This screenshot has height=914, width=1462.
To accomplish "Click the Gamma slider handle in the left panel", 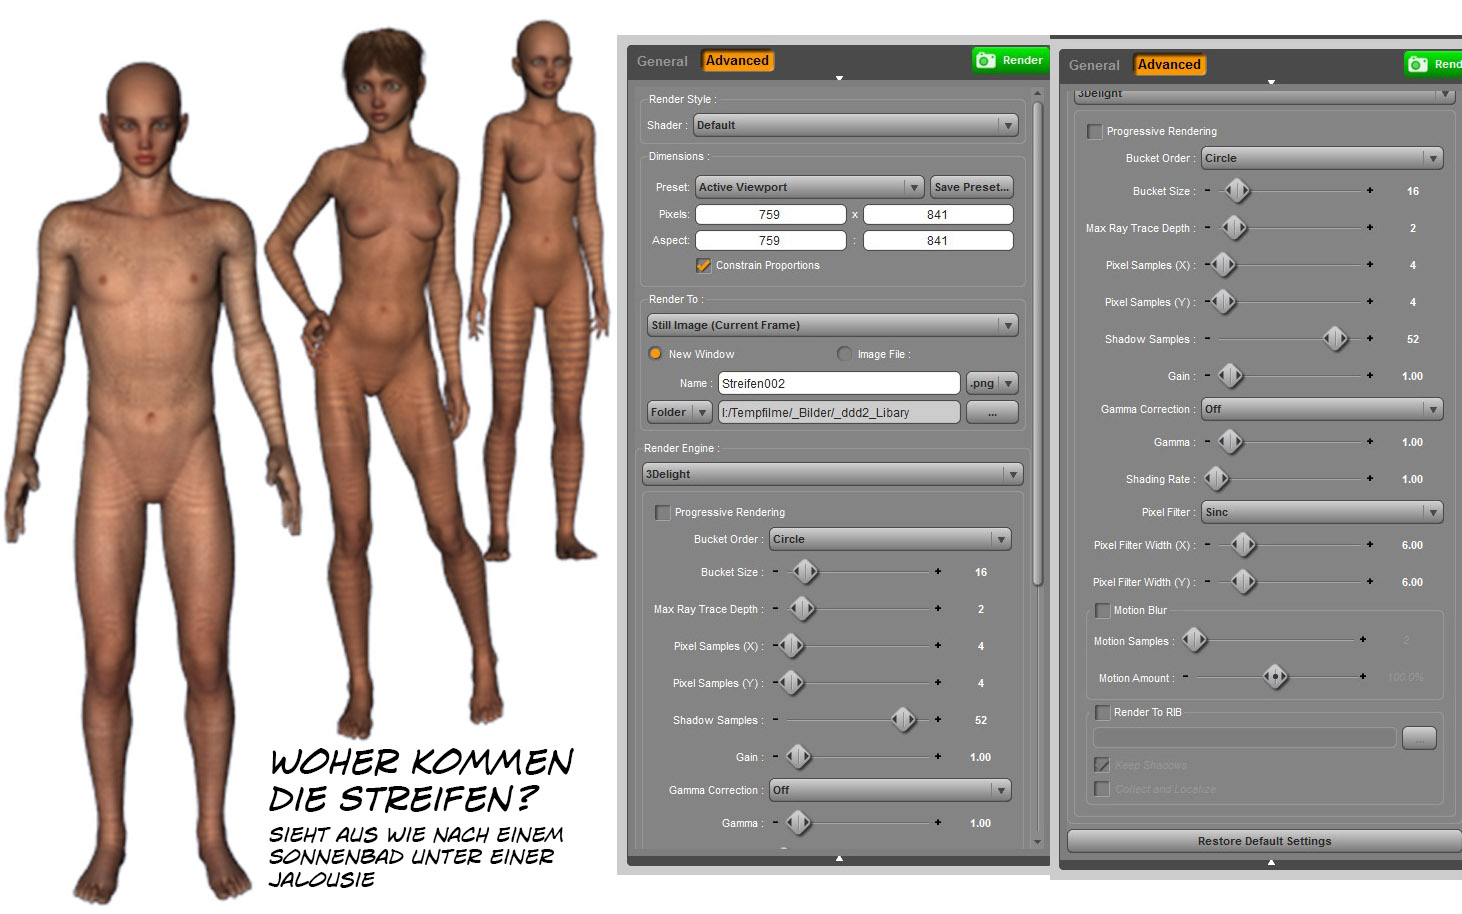I will click(798, 823).
